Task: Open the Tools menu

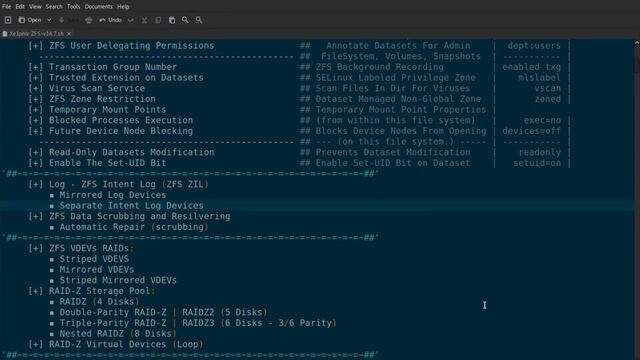Action: [x=73, y=7]
